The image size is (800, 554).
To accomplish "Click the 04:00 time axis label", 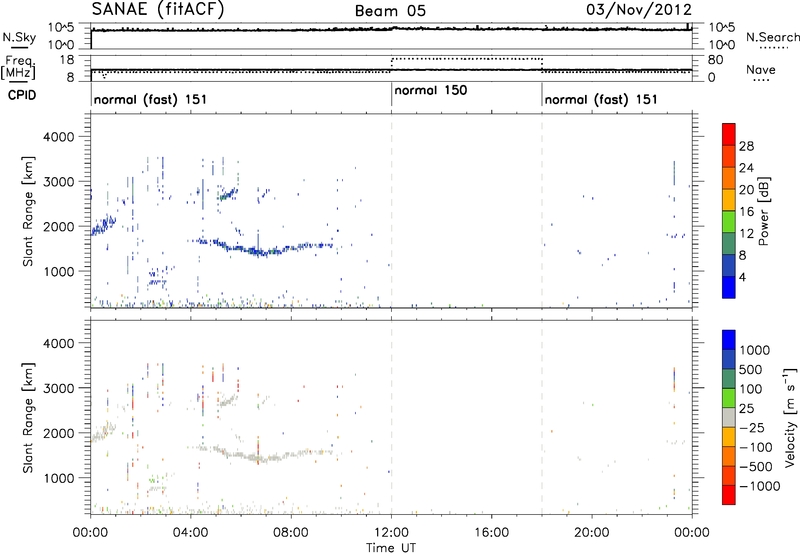I will (x=190, y=533).
